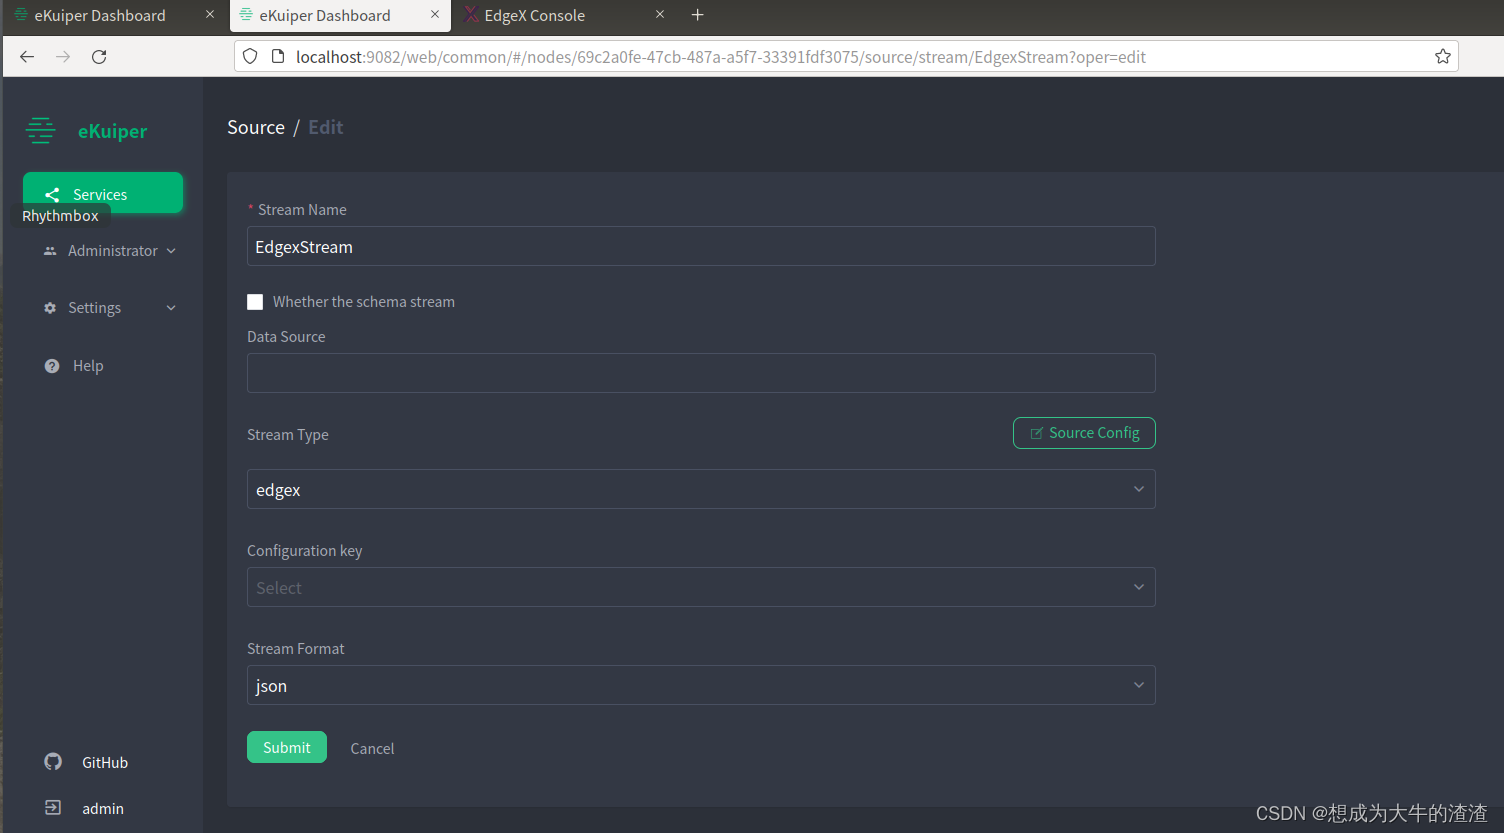Toggle Whether the schema stream checkbox

point(255,302)
